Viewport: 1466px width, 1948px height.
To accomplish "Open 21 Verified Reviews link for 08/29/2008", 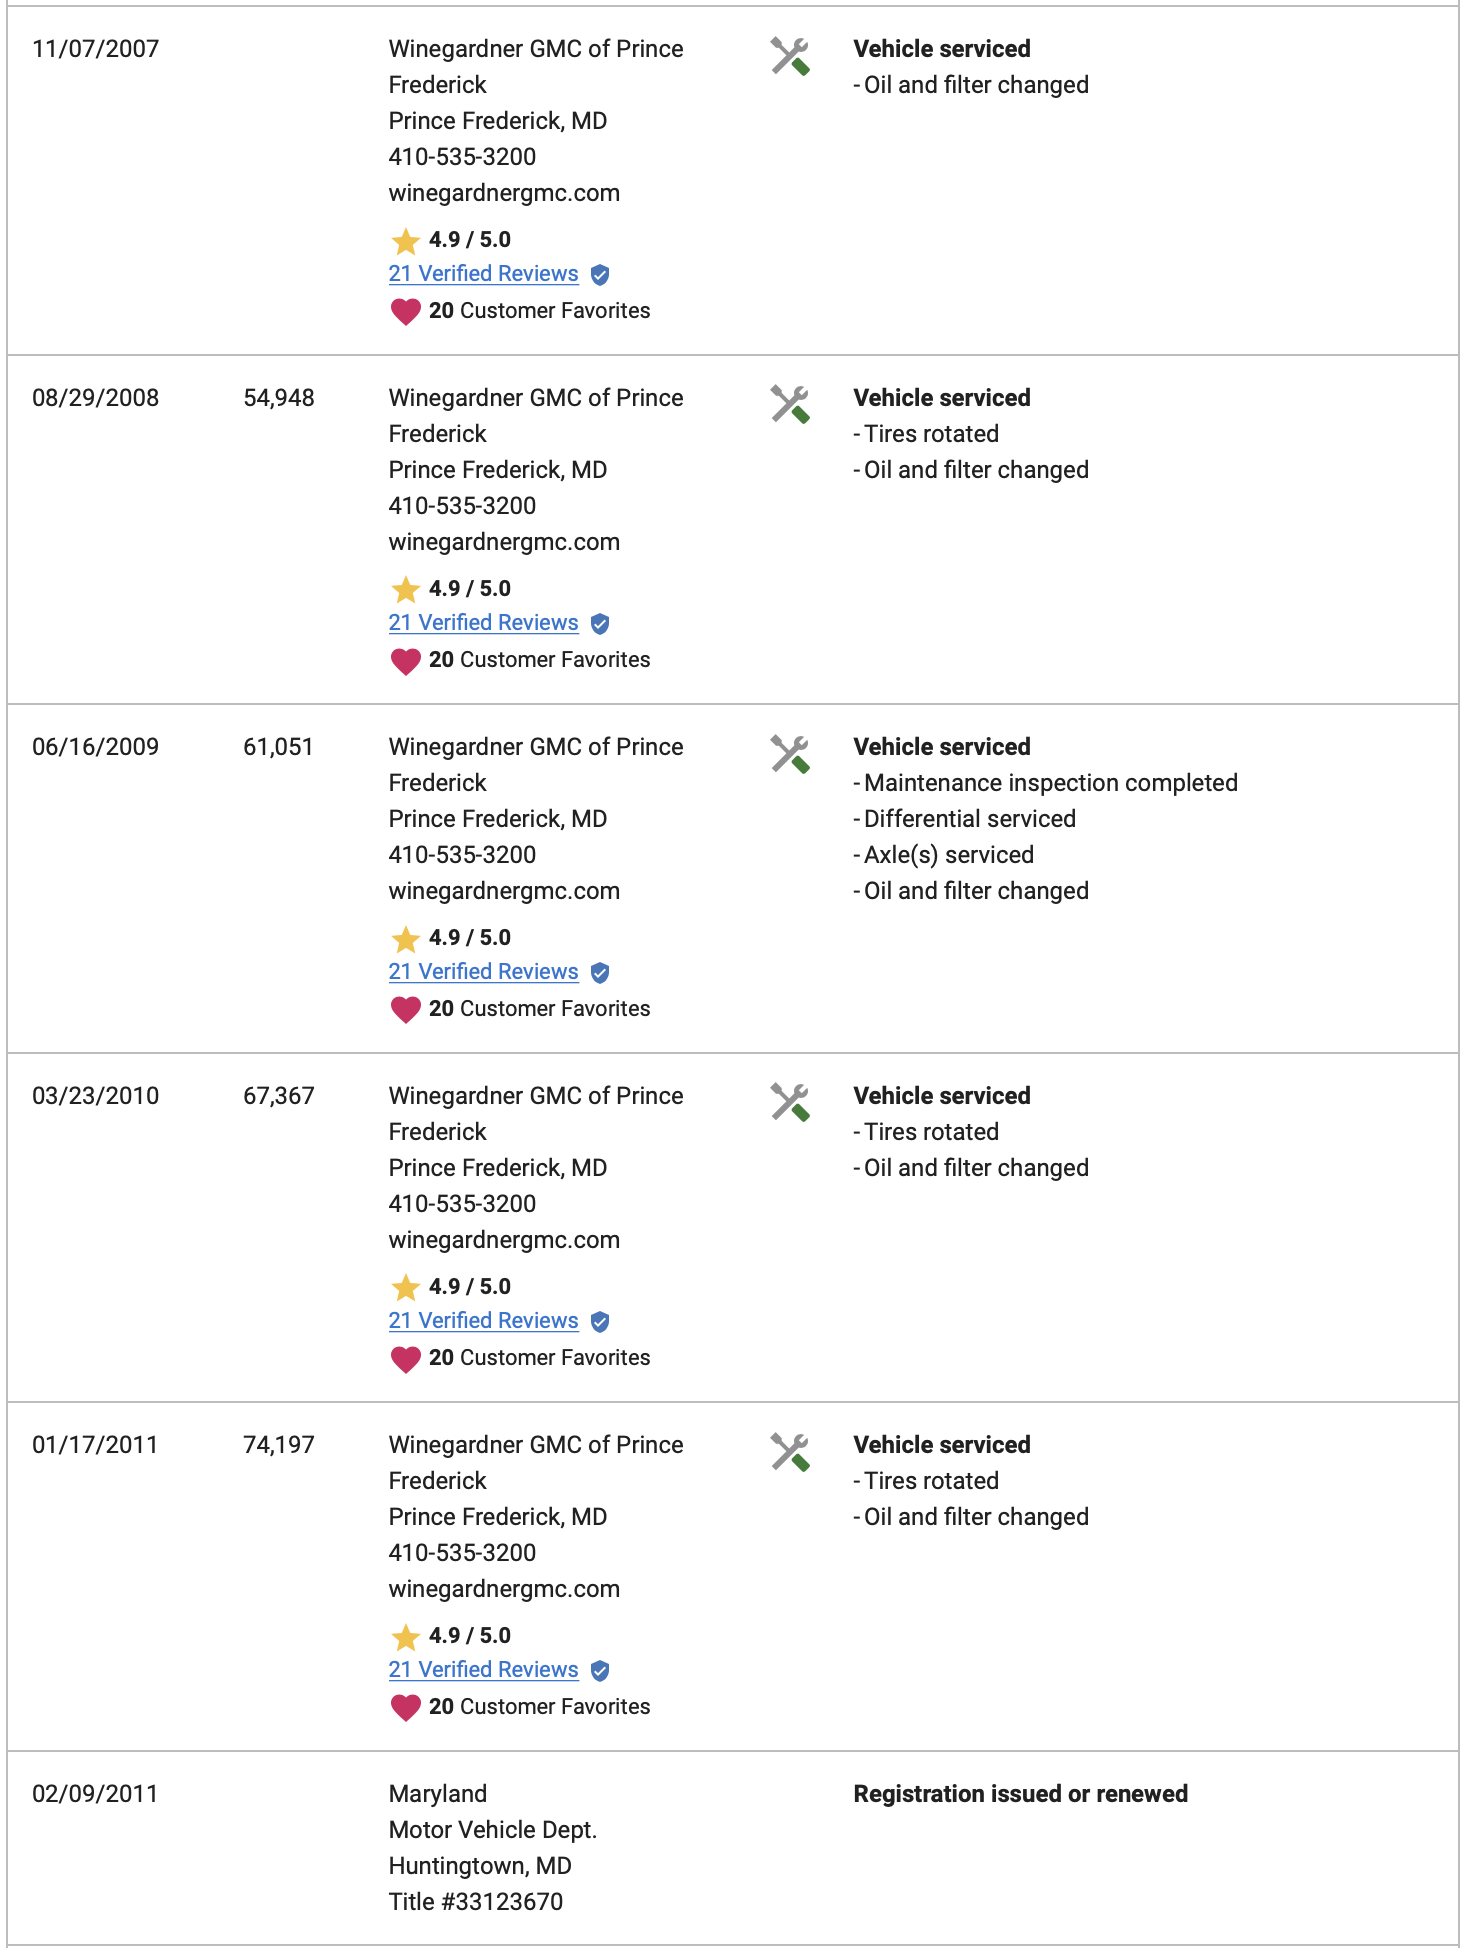I will (x=483, y=622).
